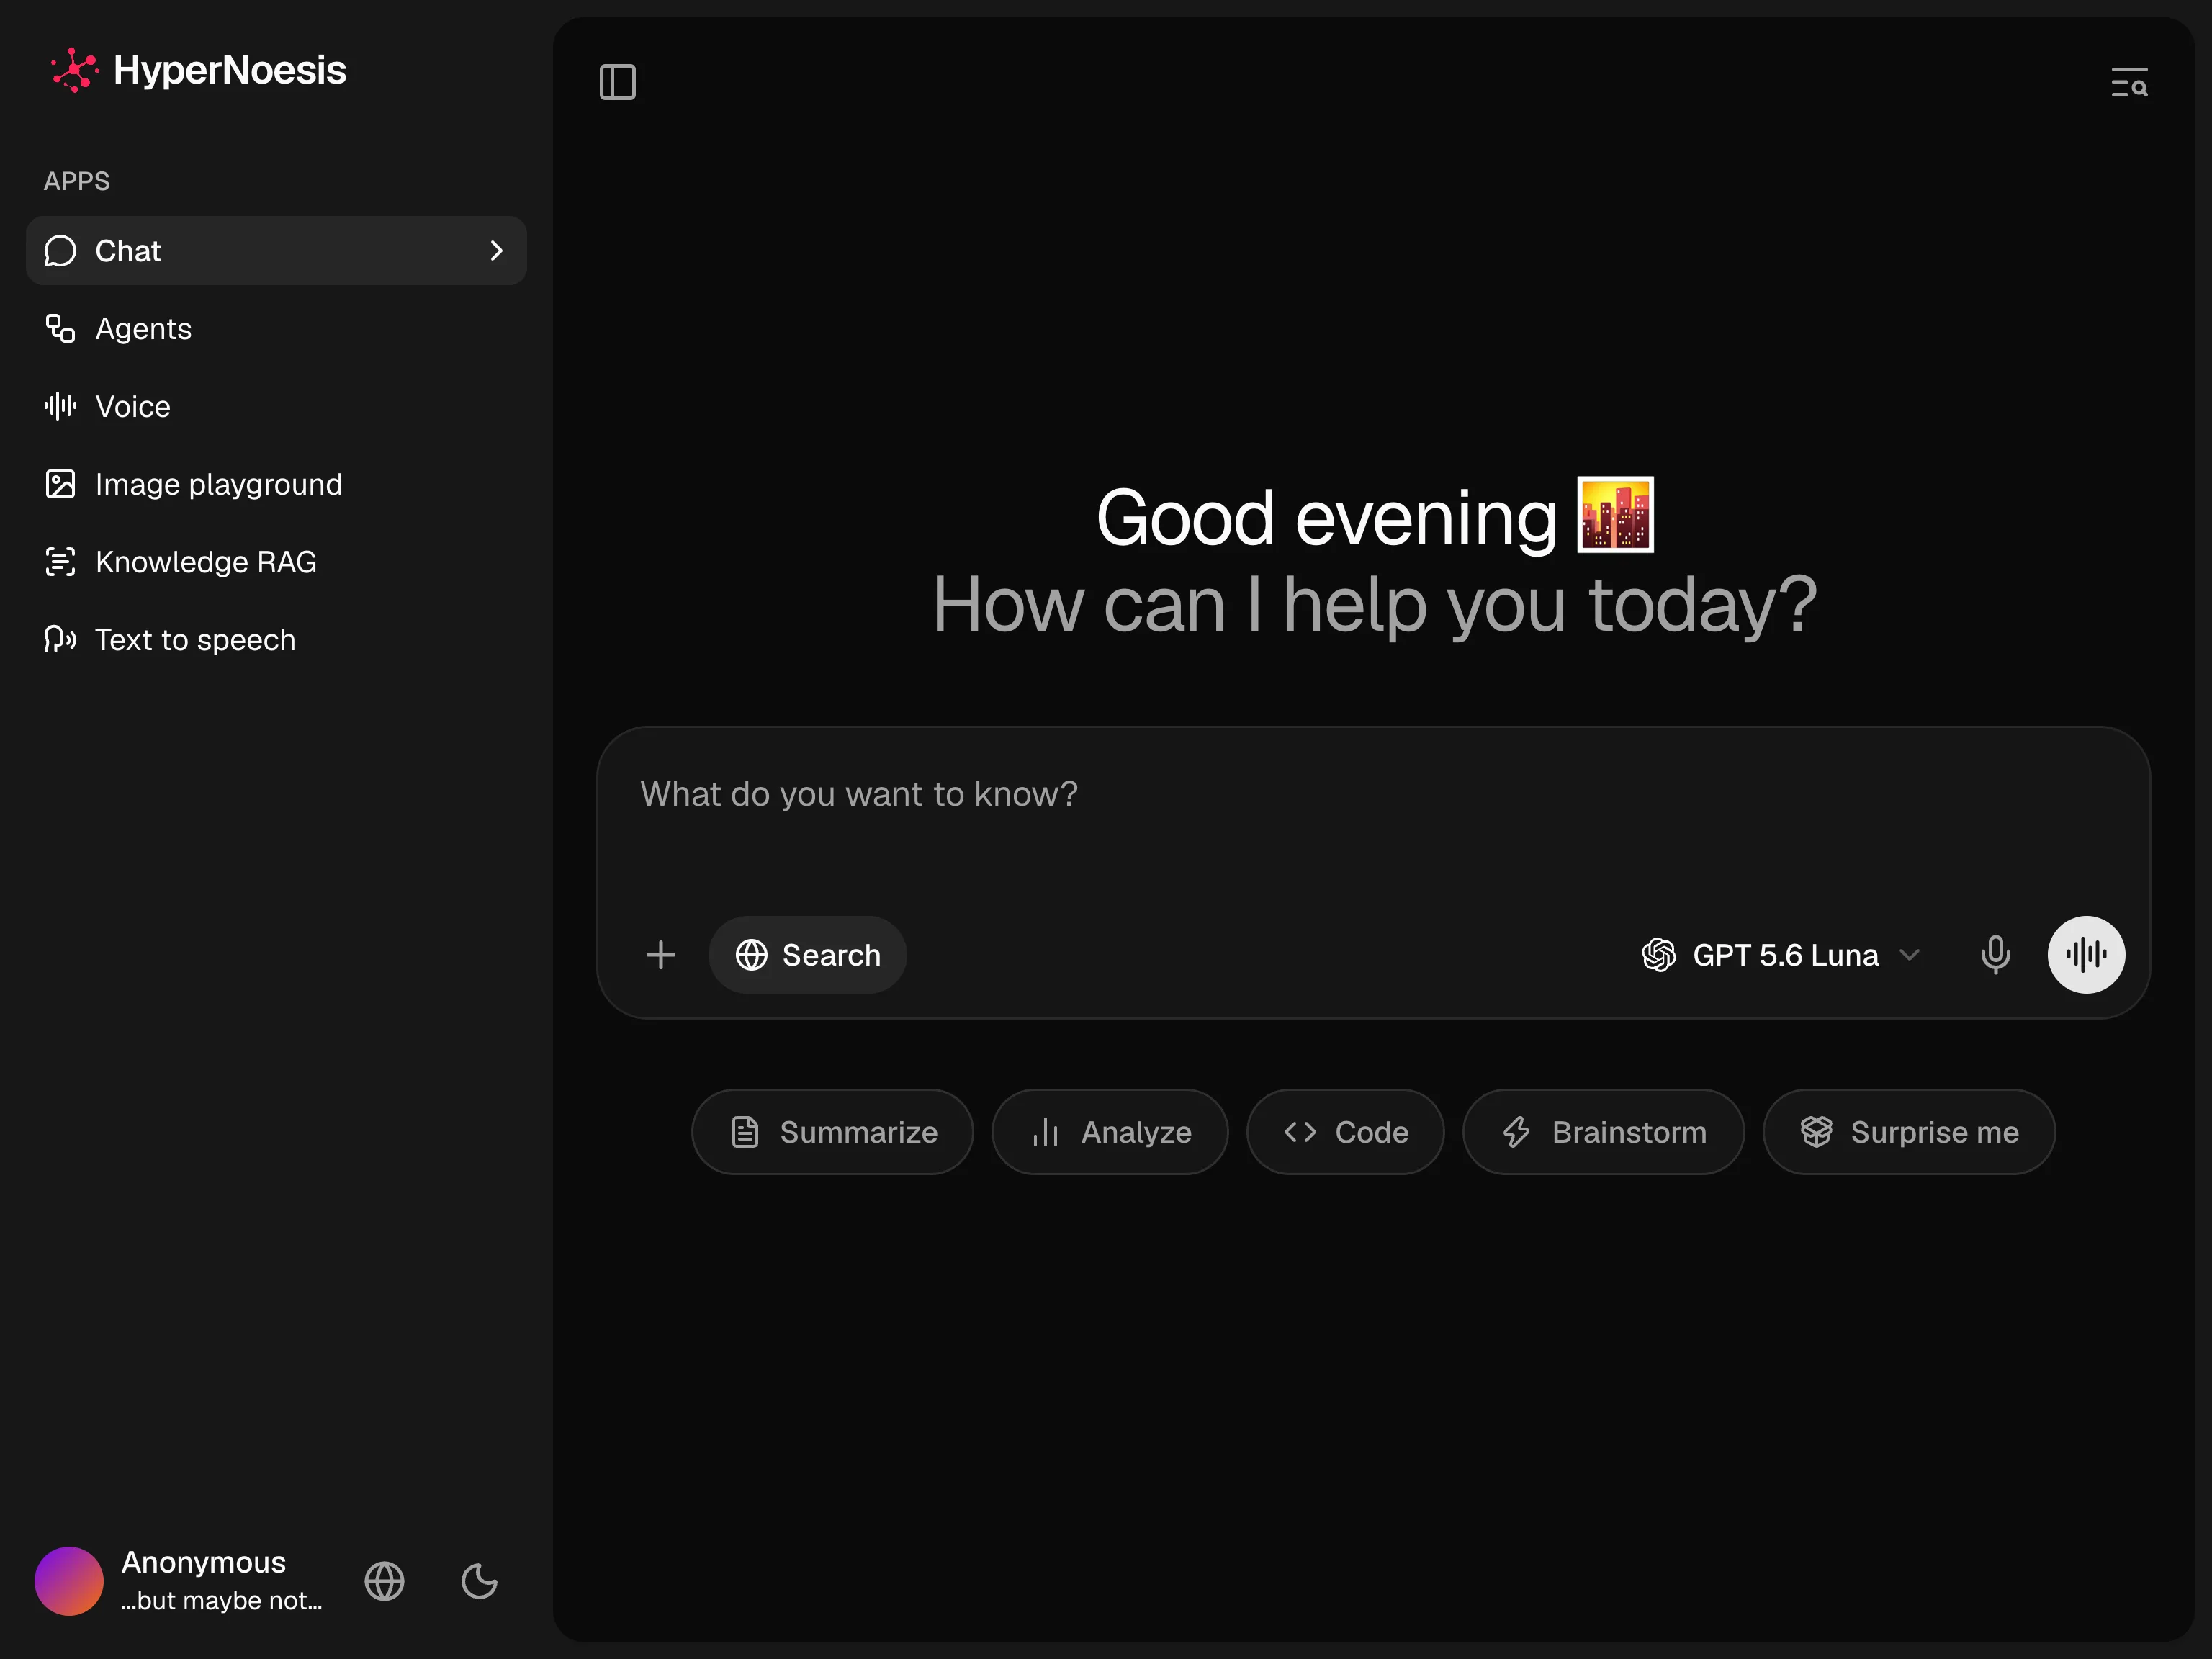Focus the 'What do you want to know?' field
The image size is (2212, 1659).
point(1373,795)
